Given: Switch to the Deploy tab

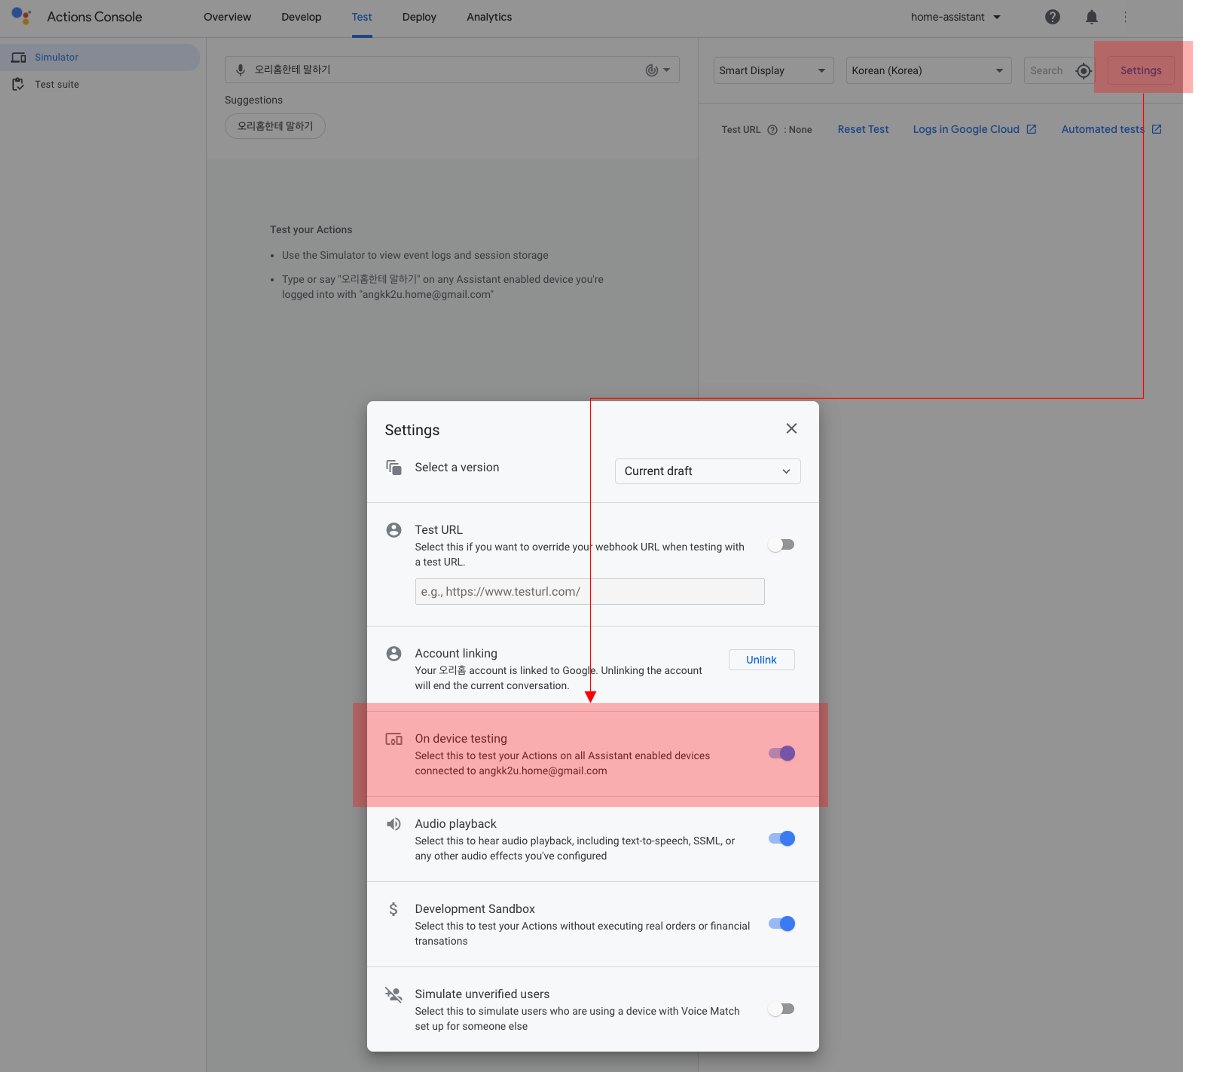Looking at the screenshot, I should coord(419,17).
